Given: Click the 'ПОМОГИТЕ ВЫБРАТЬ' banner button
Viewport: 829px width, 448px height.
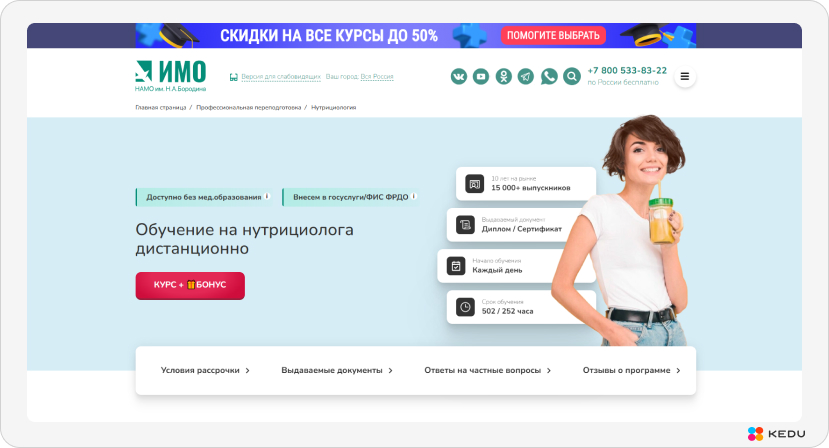Looking at the screenshot, I should pos(553,35).
